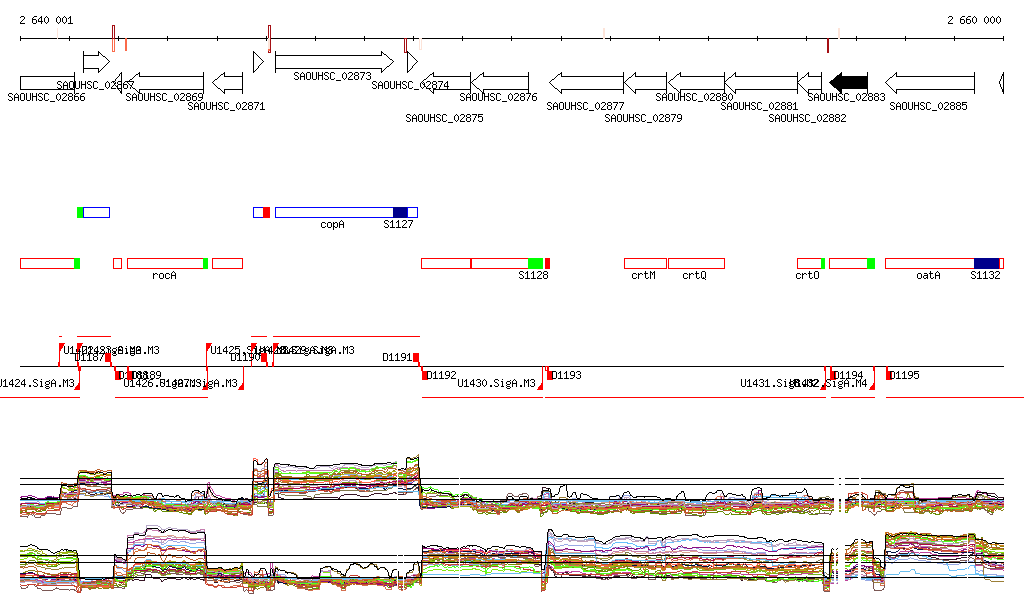
Task: Select the blue box with green start
Action: pos(93,212)
